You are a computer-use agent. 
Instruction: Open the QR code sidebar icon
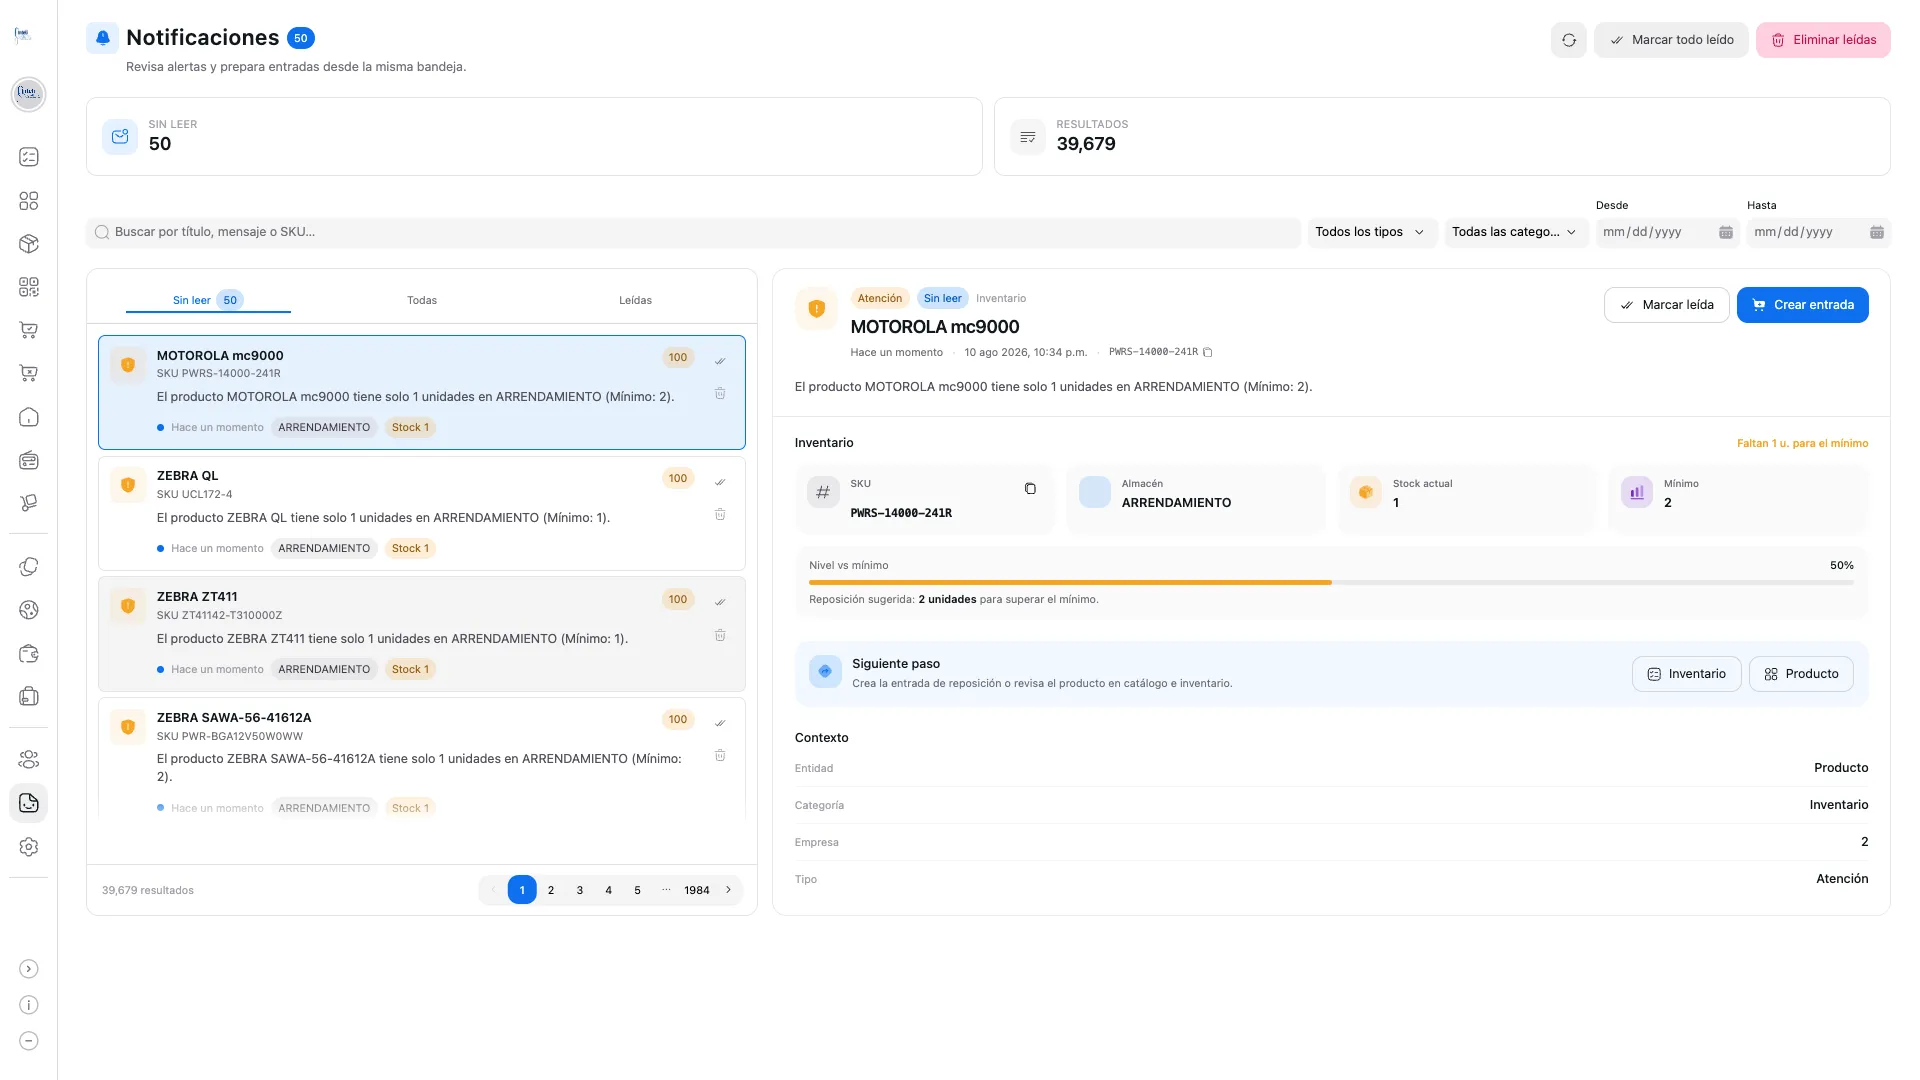coord(29,287)
